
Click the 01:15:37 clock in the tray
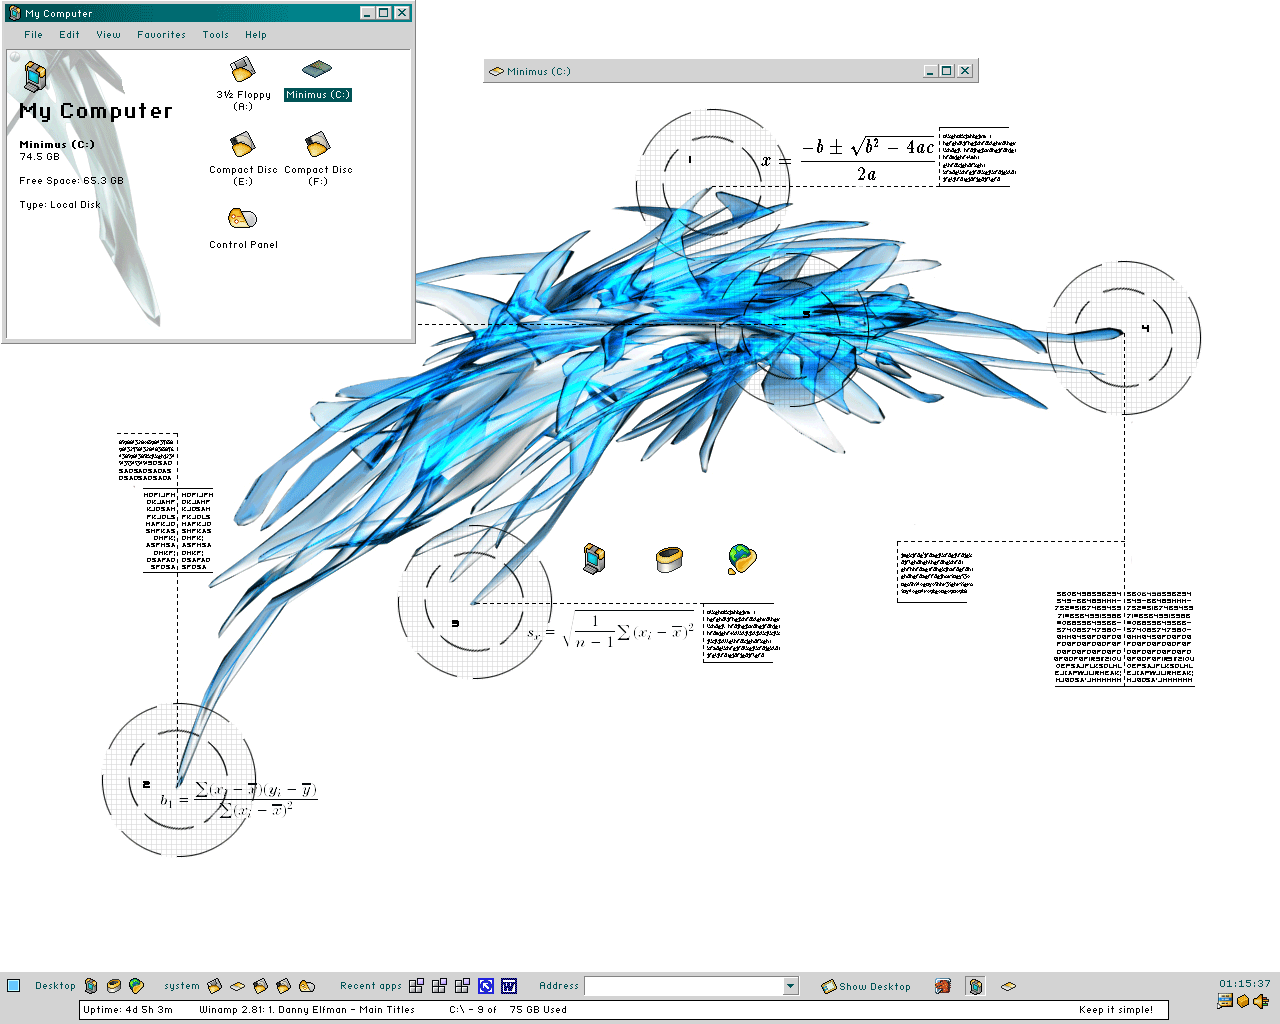(1244, 984)
